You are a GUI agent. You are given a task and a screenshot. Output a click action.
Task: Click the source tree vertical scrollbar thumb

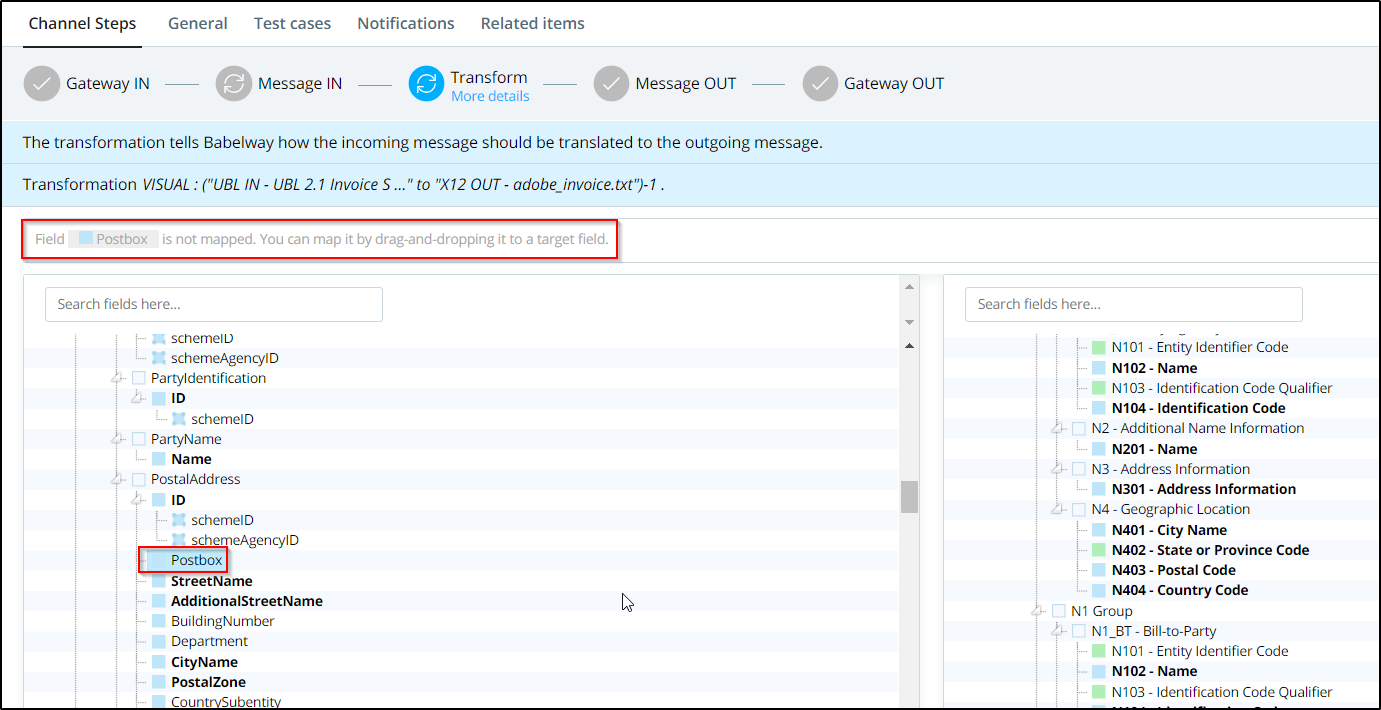click(x=909, y=496)
